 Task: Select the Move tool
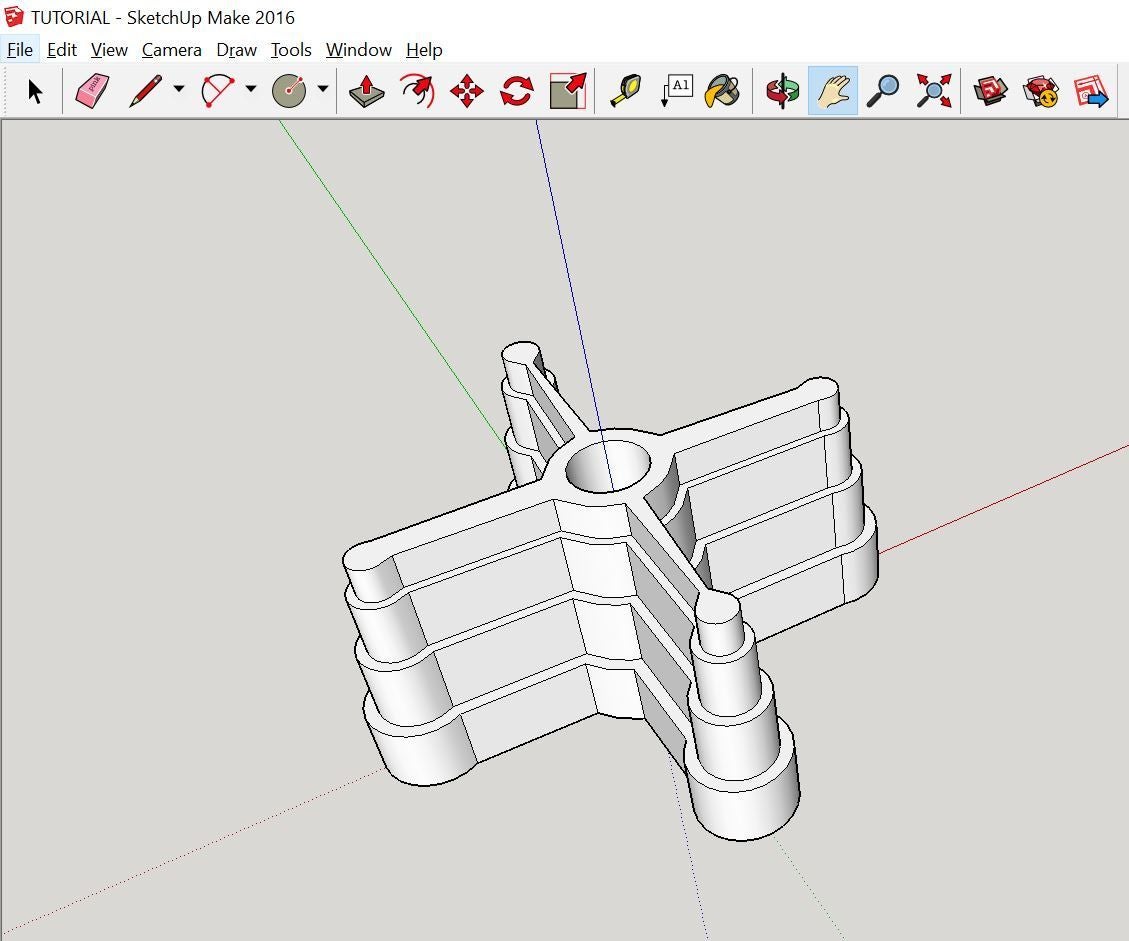[466, 90]
